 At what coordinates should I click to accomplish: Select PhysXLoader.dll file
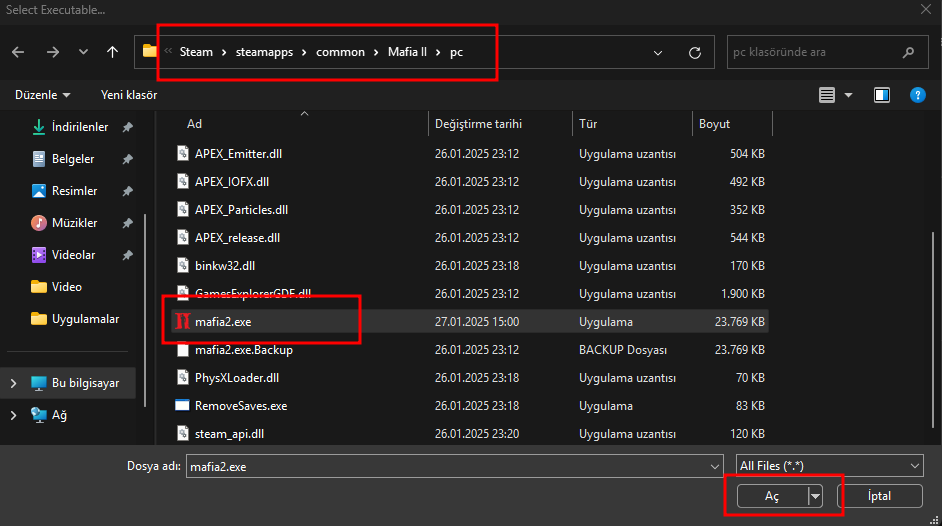(x=237, y=378)
